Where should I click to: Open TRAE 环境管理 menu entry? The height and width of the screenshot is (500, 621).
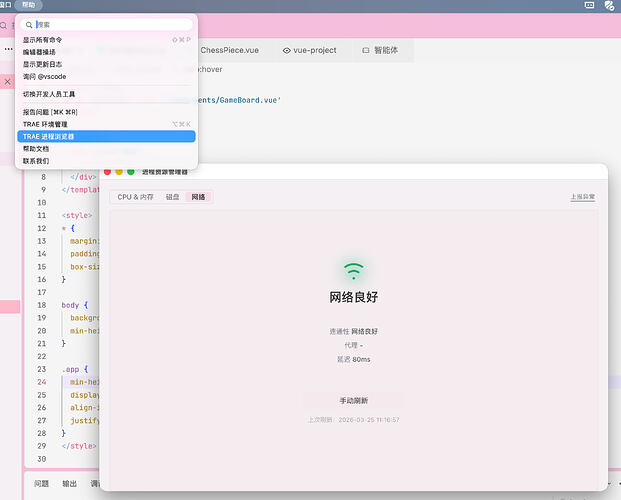[x=106, y=124]
